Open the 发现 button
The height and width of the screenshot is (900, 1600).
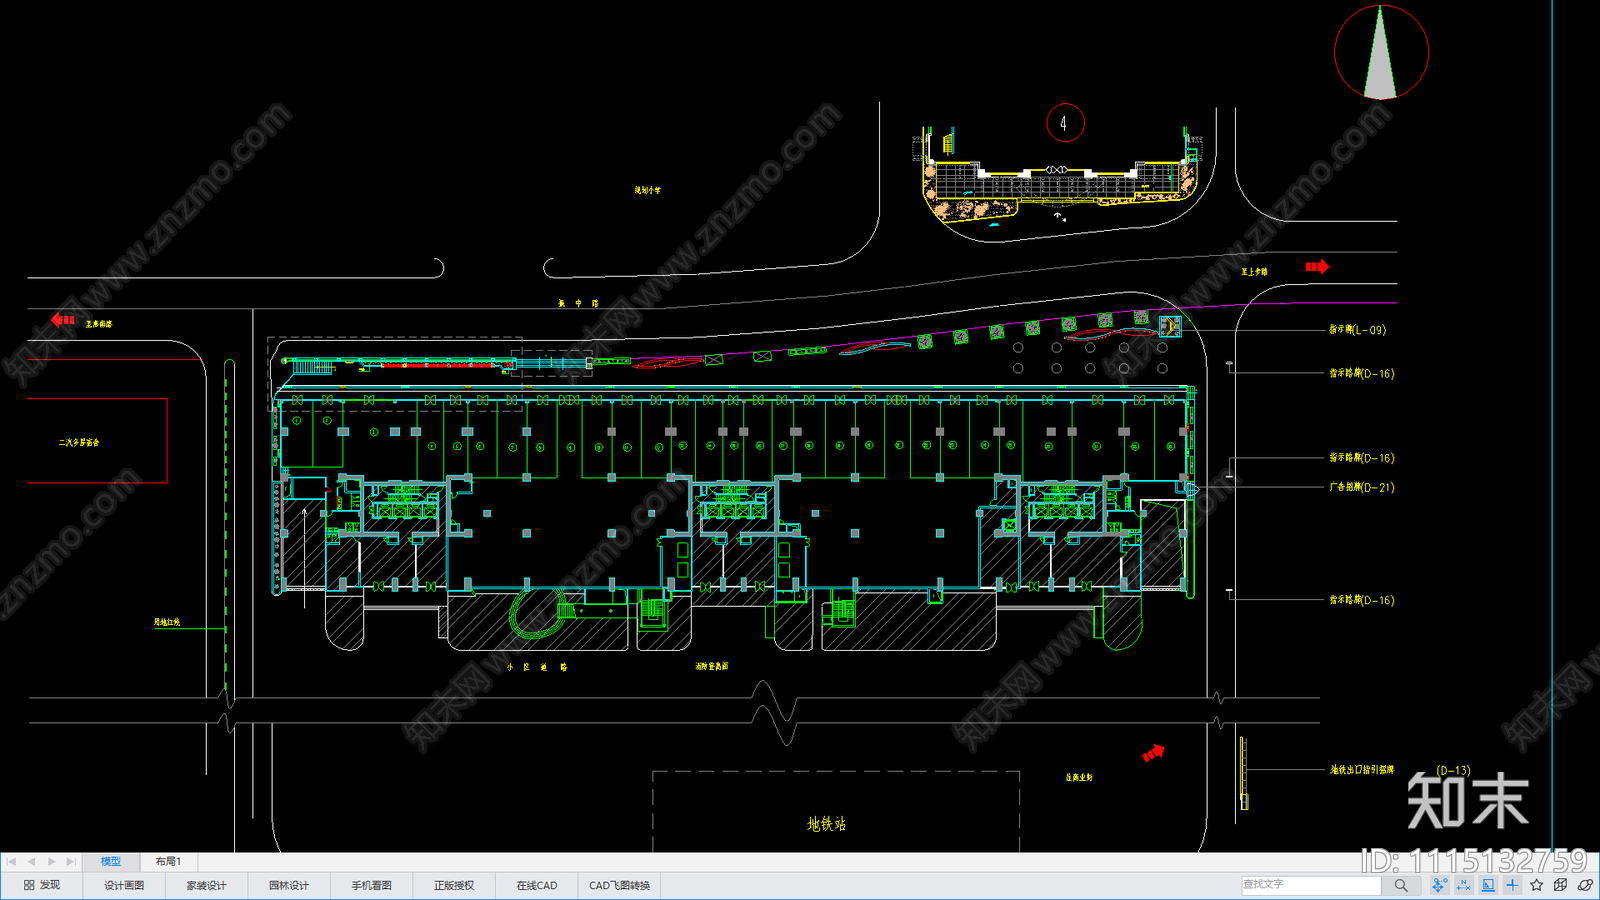pos(42,885)
